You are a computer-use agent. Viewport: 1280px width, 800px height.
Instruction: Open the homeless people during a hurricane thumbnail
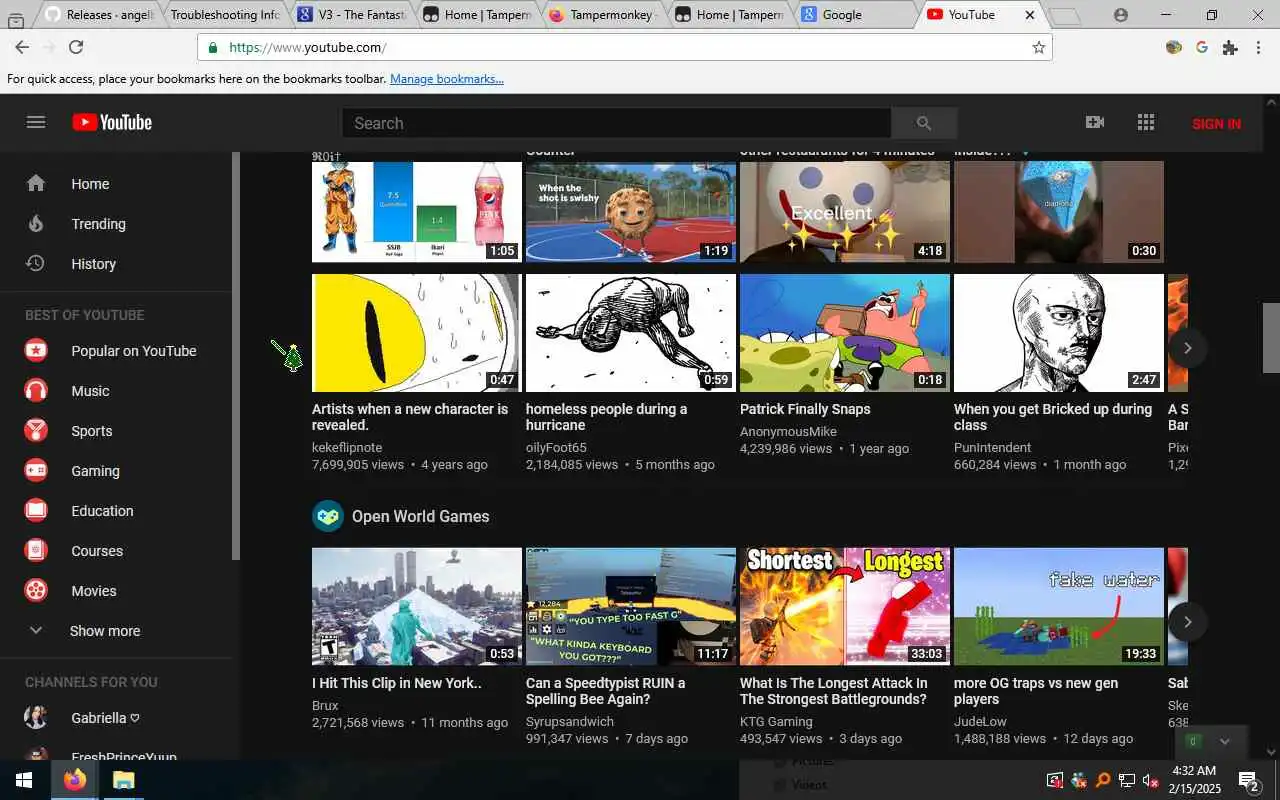(631, 333)
